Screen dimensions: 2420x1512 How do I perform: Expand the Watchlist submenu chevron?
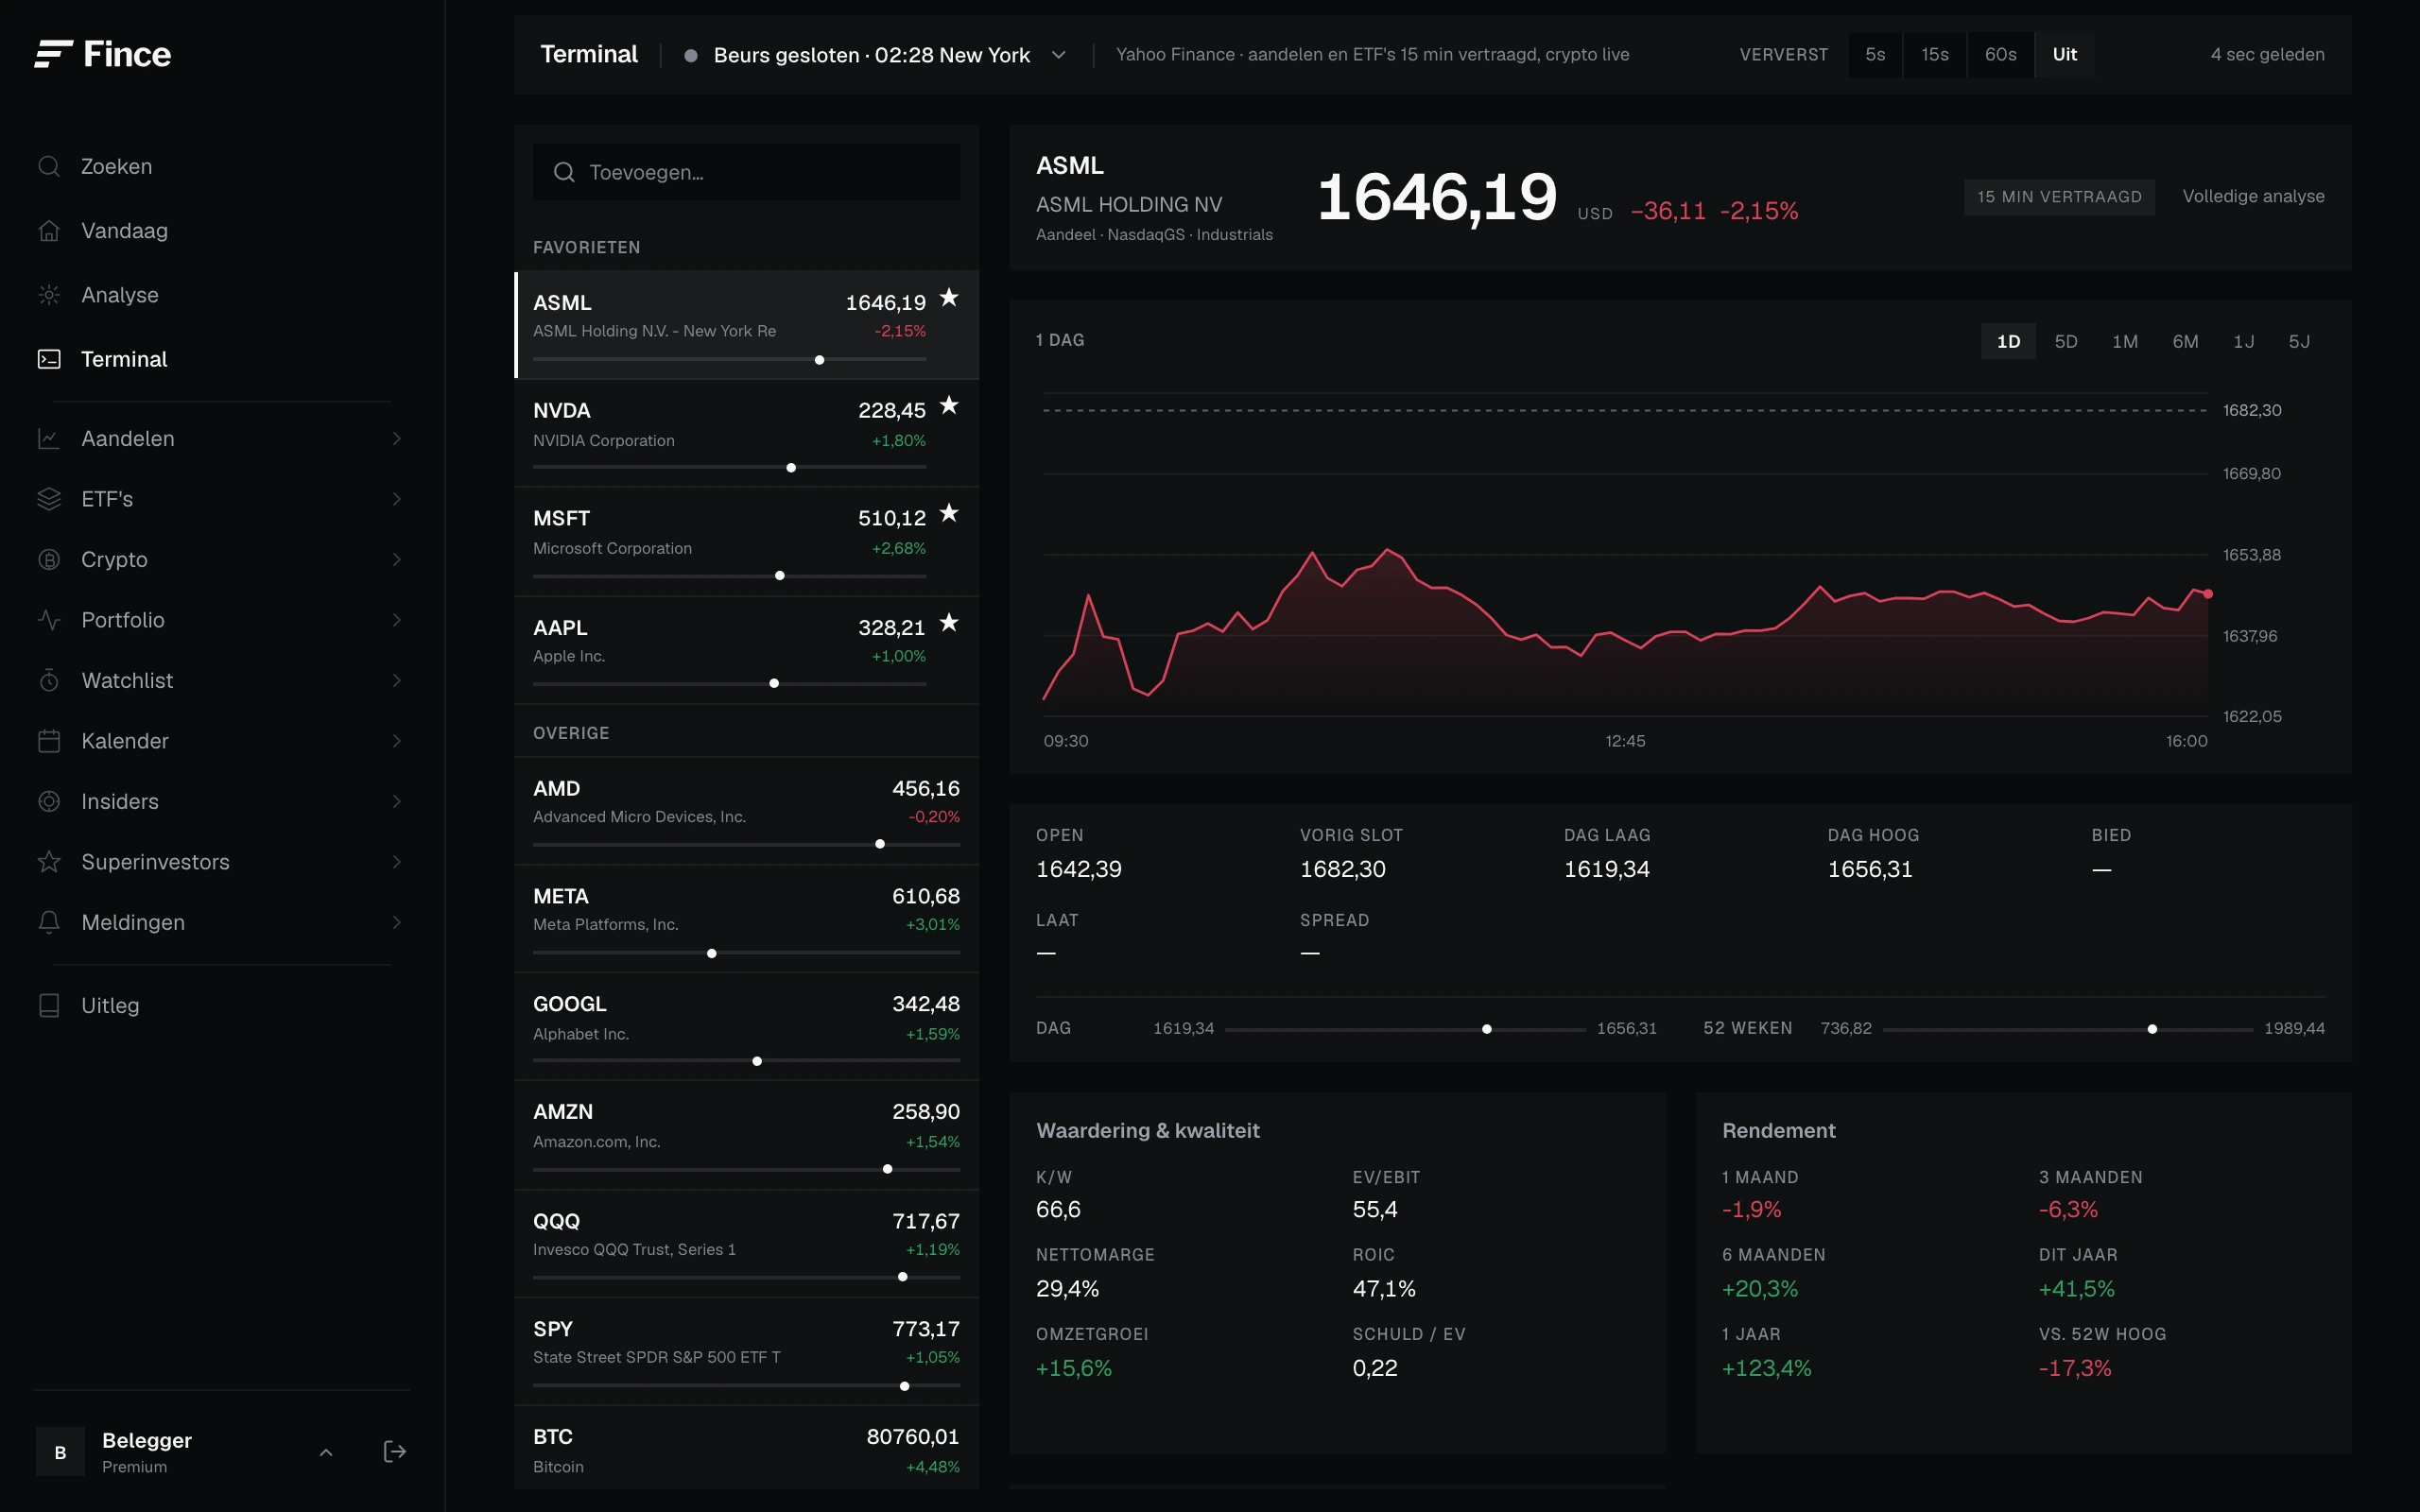coord(397,680)
